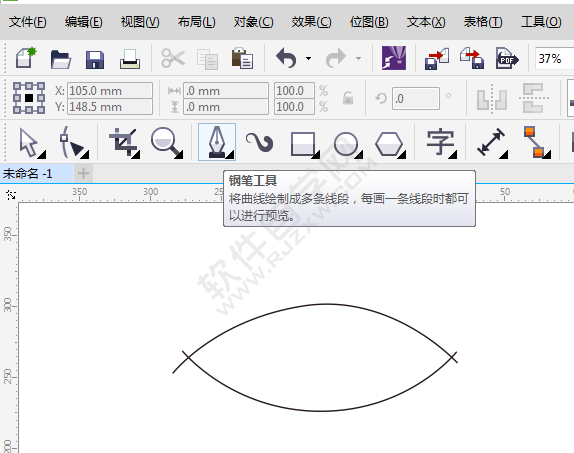
Task: Click the mirror horizontally icon
Action: (x=492, y=98)
